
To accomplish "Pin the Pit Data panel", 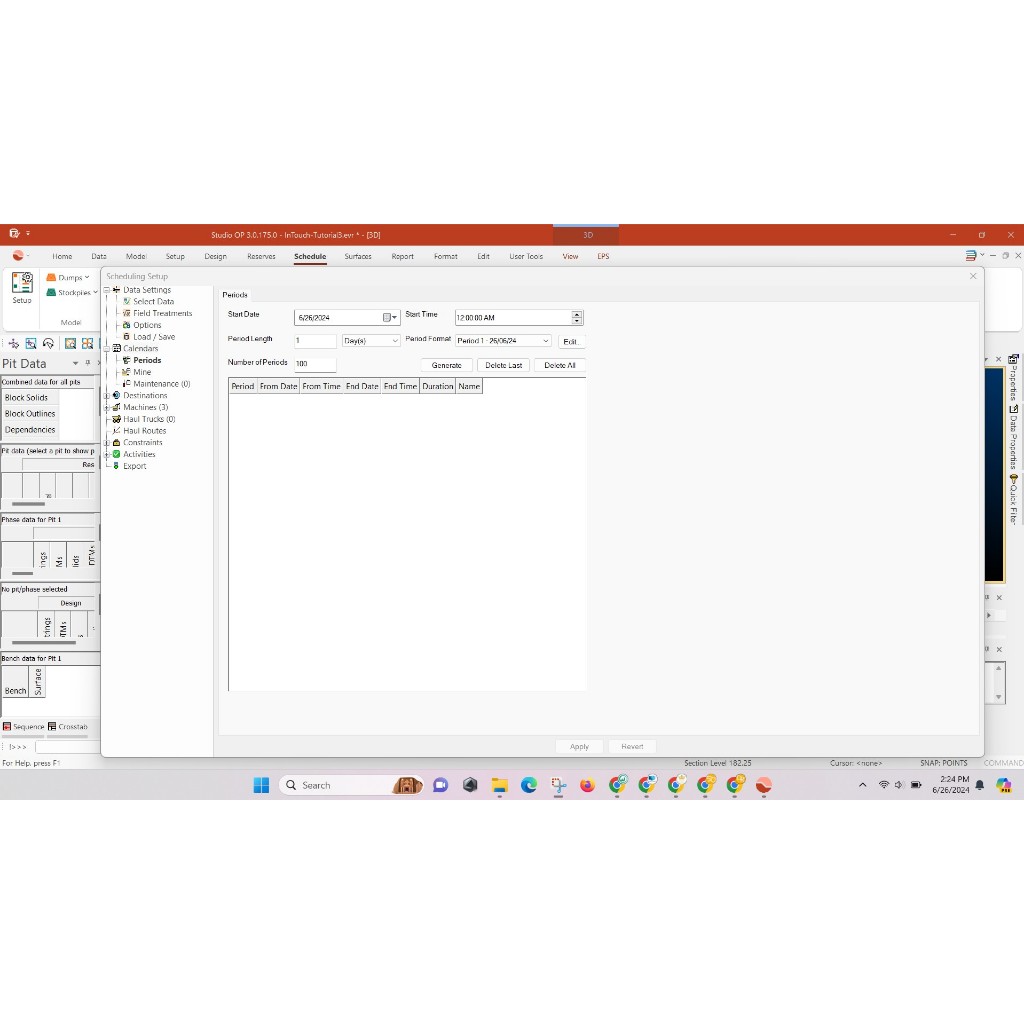I will (88, 363).
